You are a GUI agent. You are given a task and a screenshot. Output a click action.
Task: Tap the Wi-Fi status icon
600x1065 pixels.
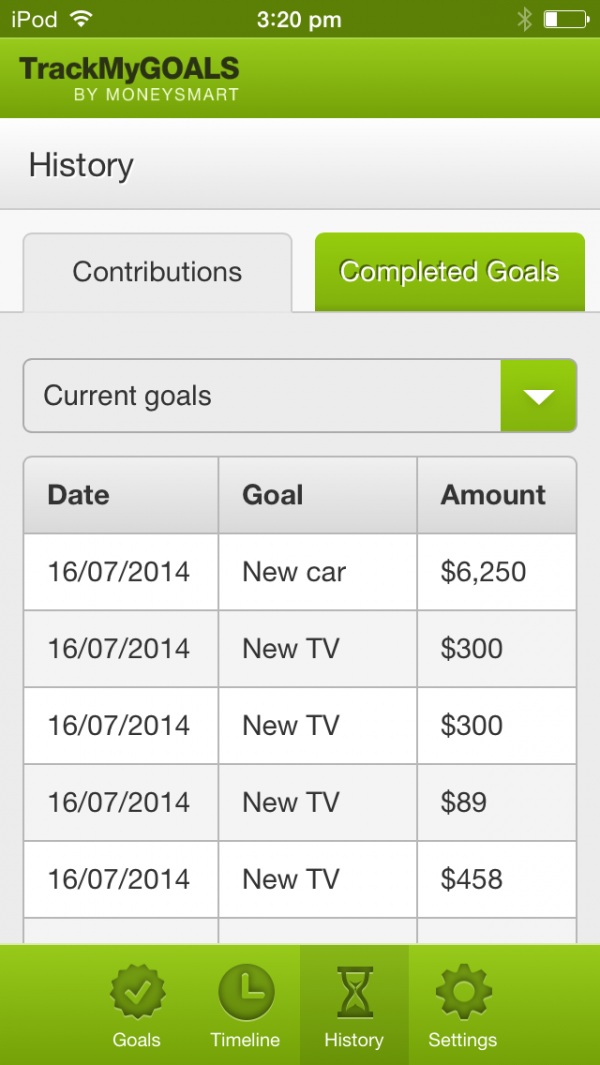(81, 19)
